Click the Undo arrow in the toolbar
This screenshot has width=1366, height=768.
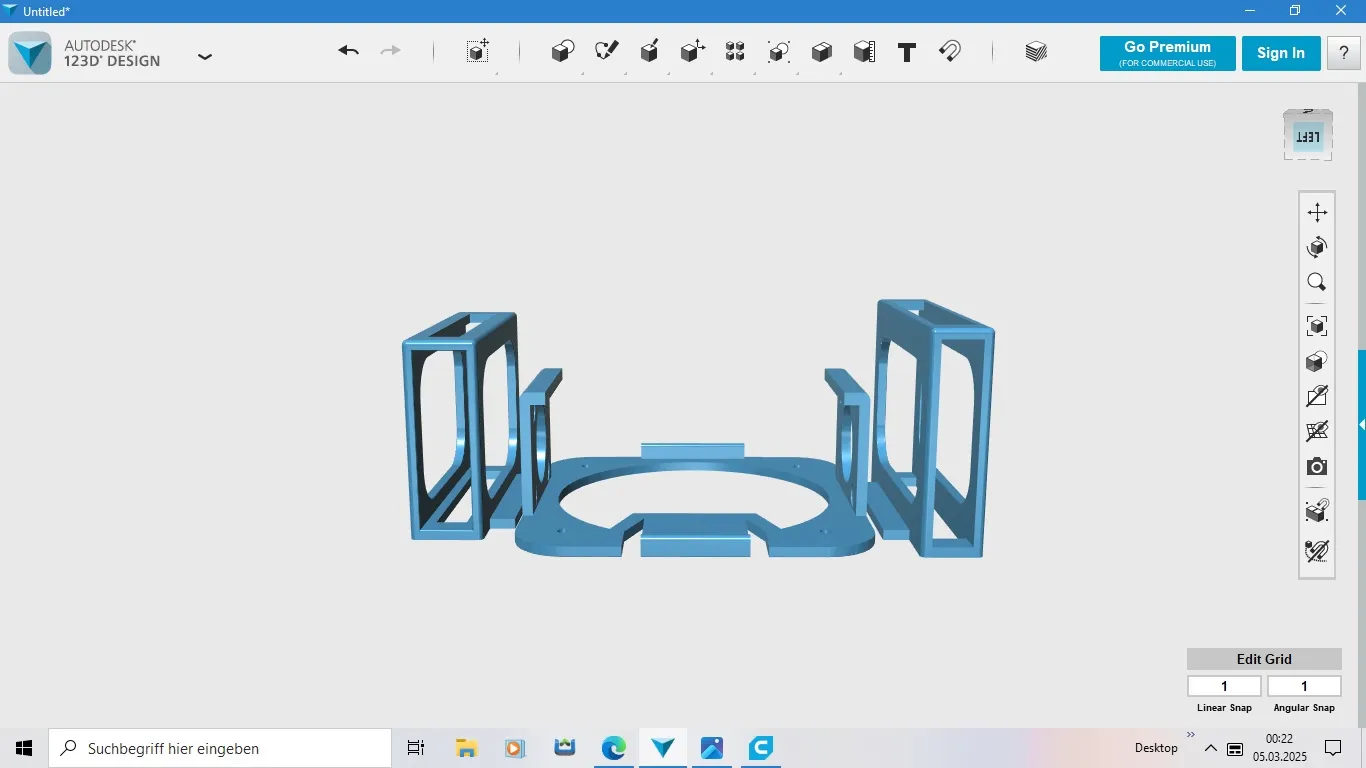[x=348, y=52]
